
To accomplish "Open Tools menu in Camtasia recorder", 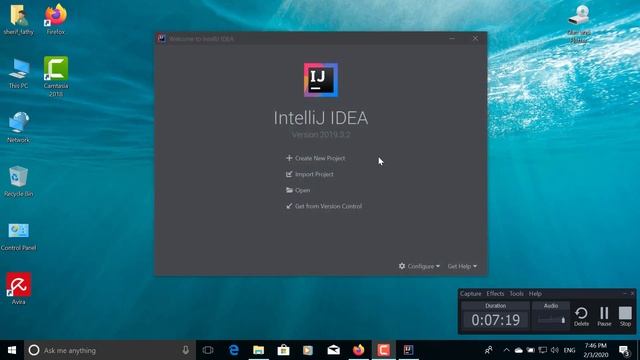I will click(x=516, y=293).
